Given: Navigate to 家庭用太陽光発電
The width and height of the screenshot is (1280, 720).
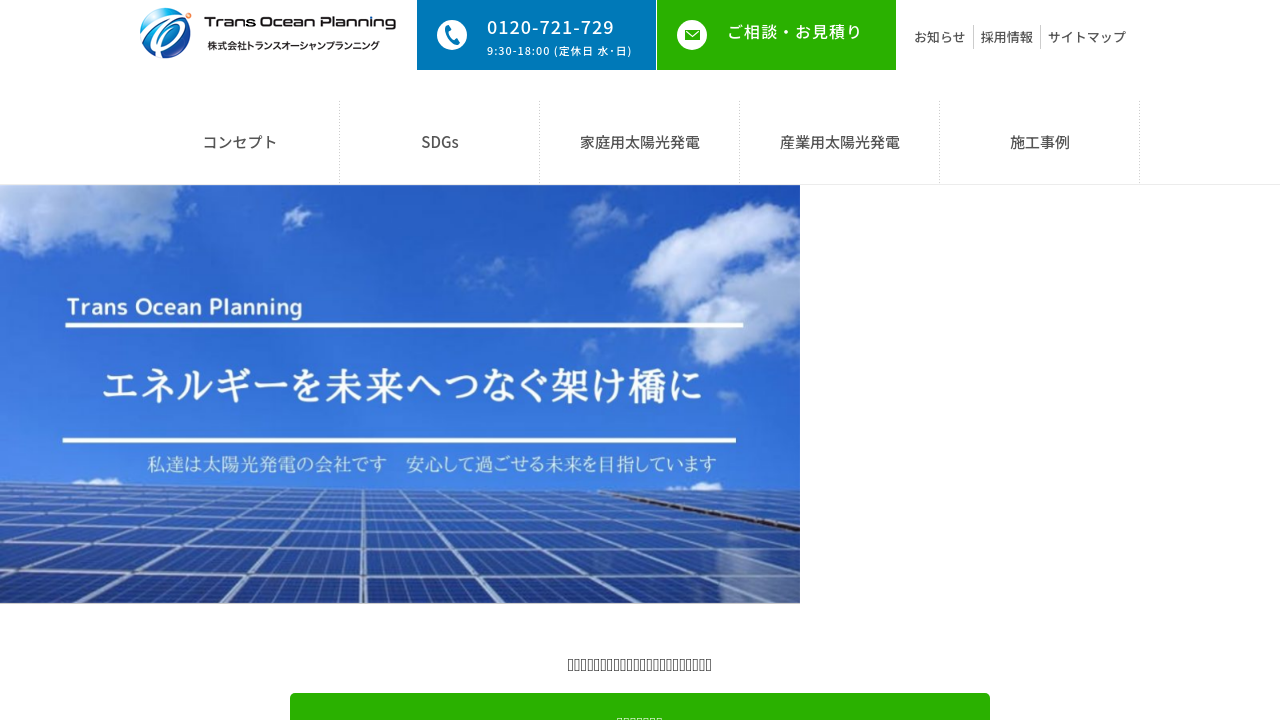Looking at the screenshot, I should pos(640,142).
